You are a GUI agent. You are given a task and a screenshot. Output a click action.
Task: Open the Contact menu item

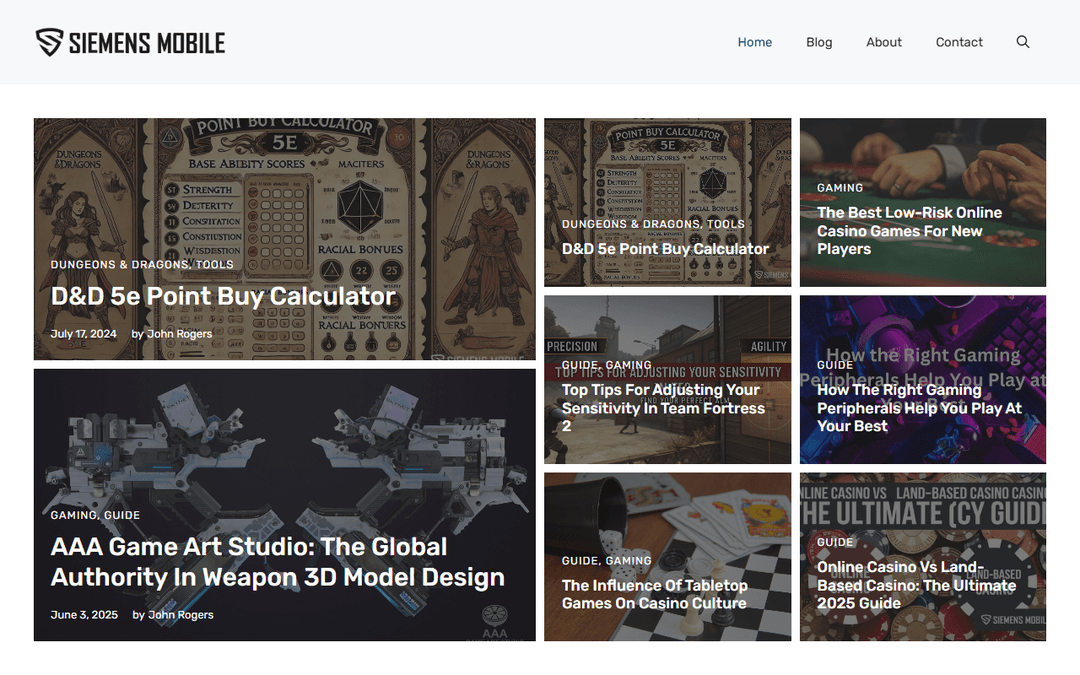[x=959, y=42]
